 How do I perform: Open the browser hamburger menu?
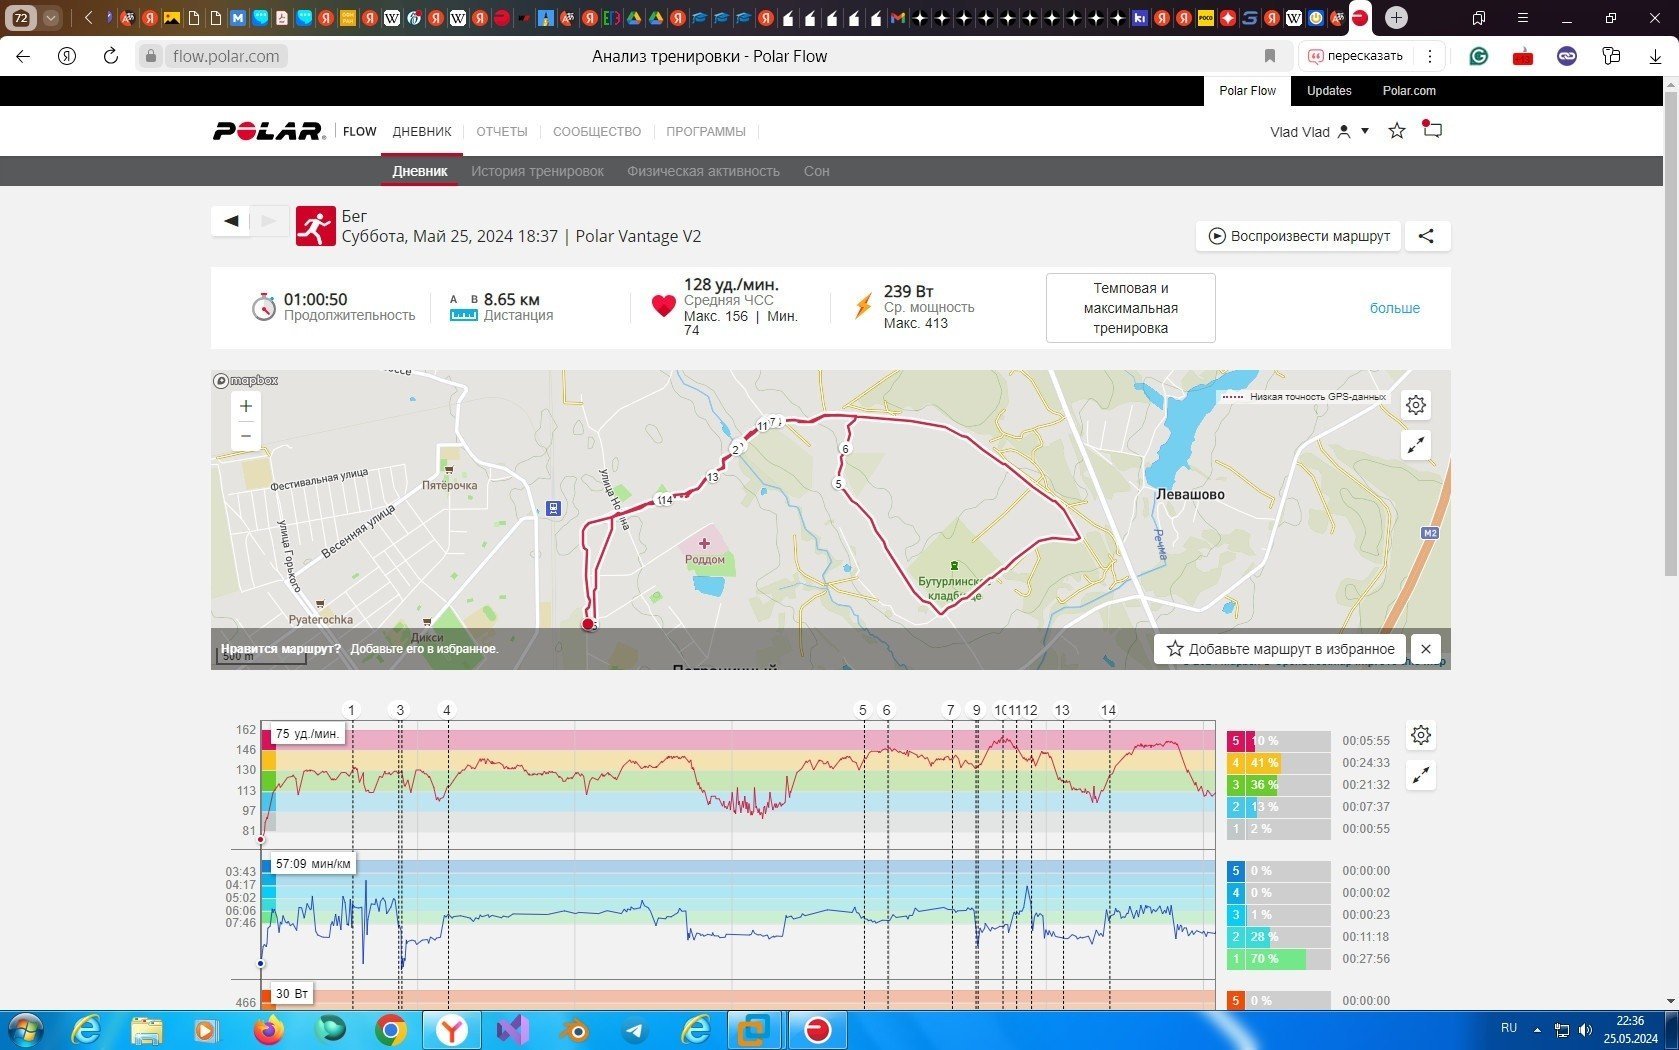click(x=1522, y=17)
